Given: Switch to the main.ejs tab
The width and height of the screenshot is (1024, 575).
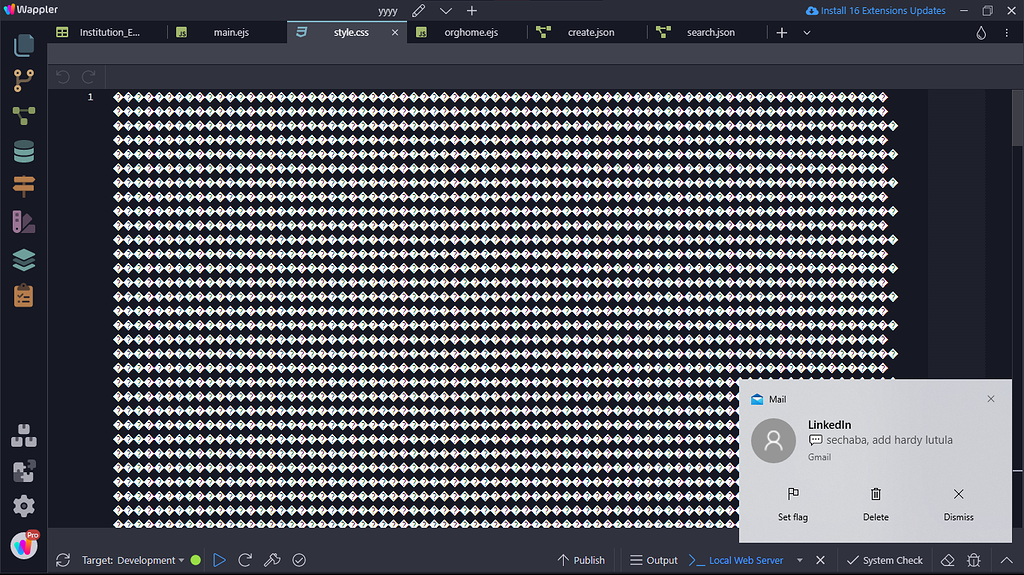Looking at the screenshot, I should coord(230,32).
